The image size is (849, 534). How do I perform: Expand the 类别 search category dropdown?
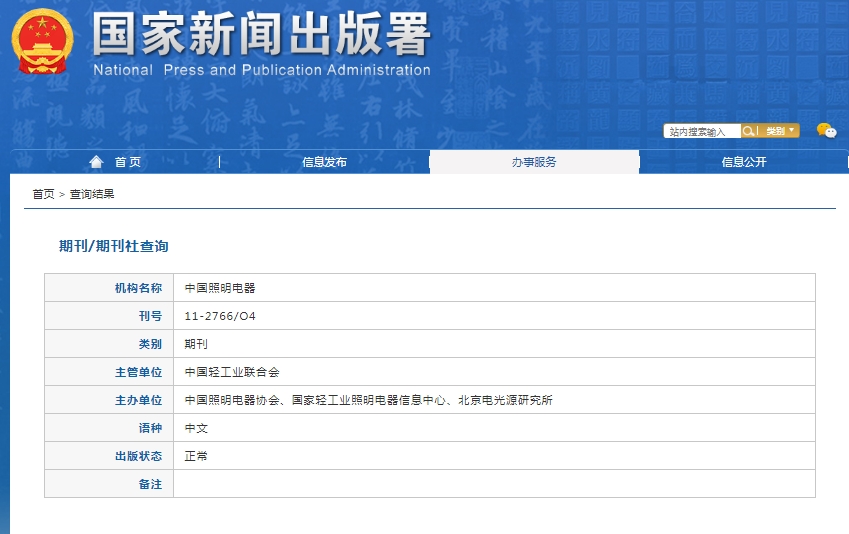[x=780, y=131]
